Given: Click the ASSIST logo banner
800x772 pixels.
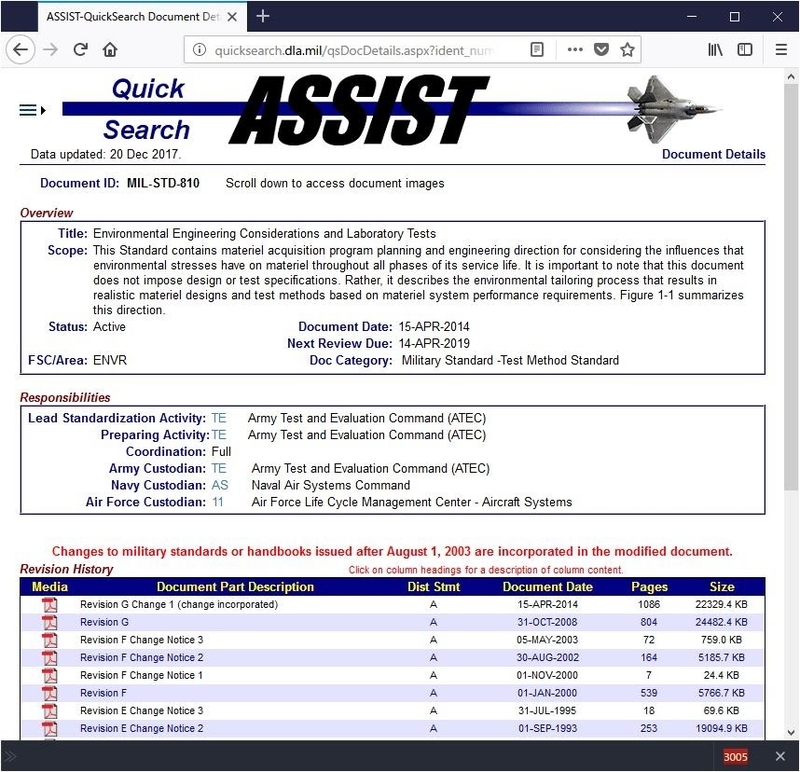Looking at the screenshot, I should 357,110.
